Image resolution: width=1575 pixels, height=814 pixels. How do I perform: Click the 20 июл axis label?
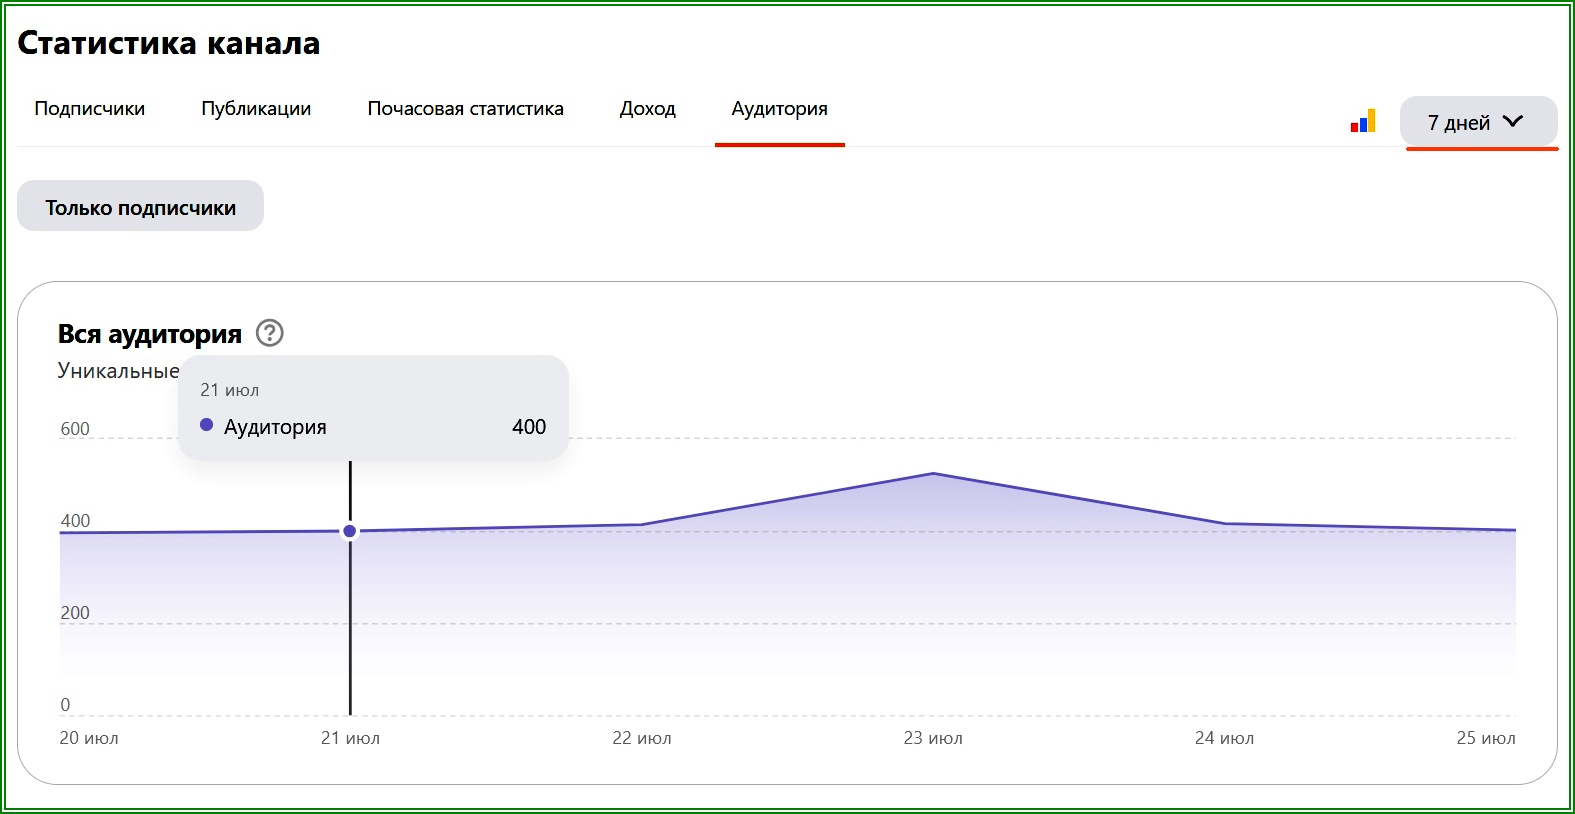click(x=89, y=738)
